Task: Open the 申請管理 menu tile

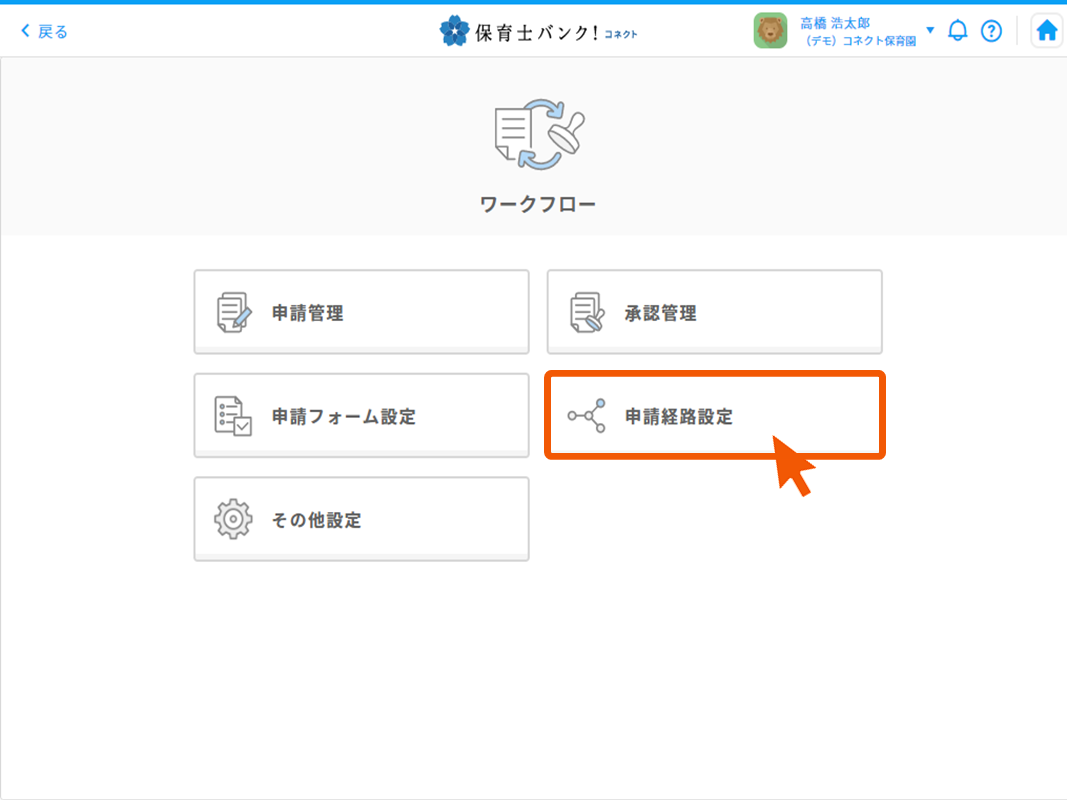Action: (361, 312)
